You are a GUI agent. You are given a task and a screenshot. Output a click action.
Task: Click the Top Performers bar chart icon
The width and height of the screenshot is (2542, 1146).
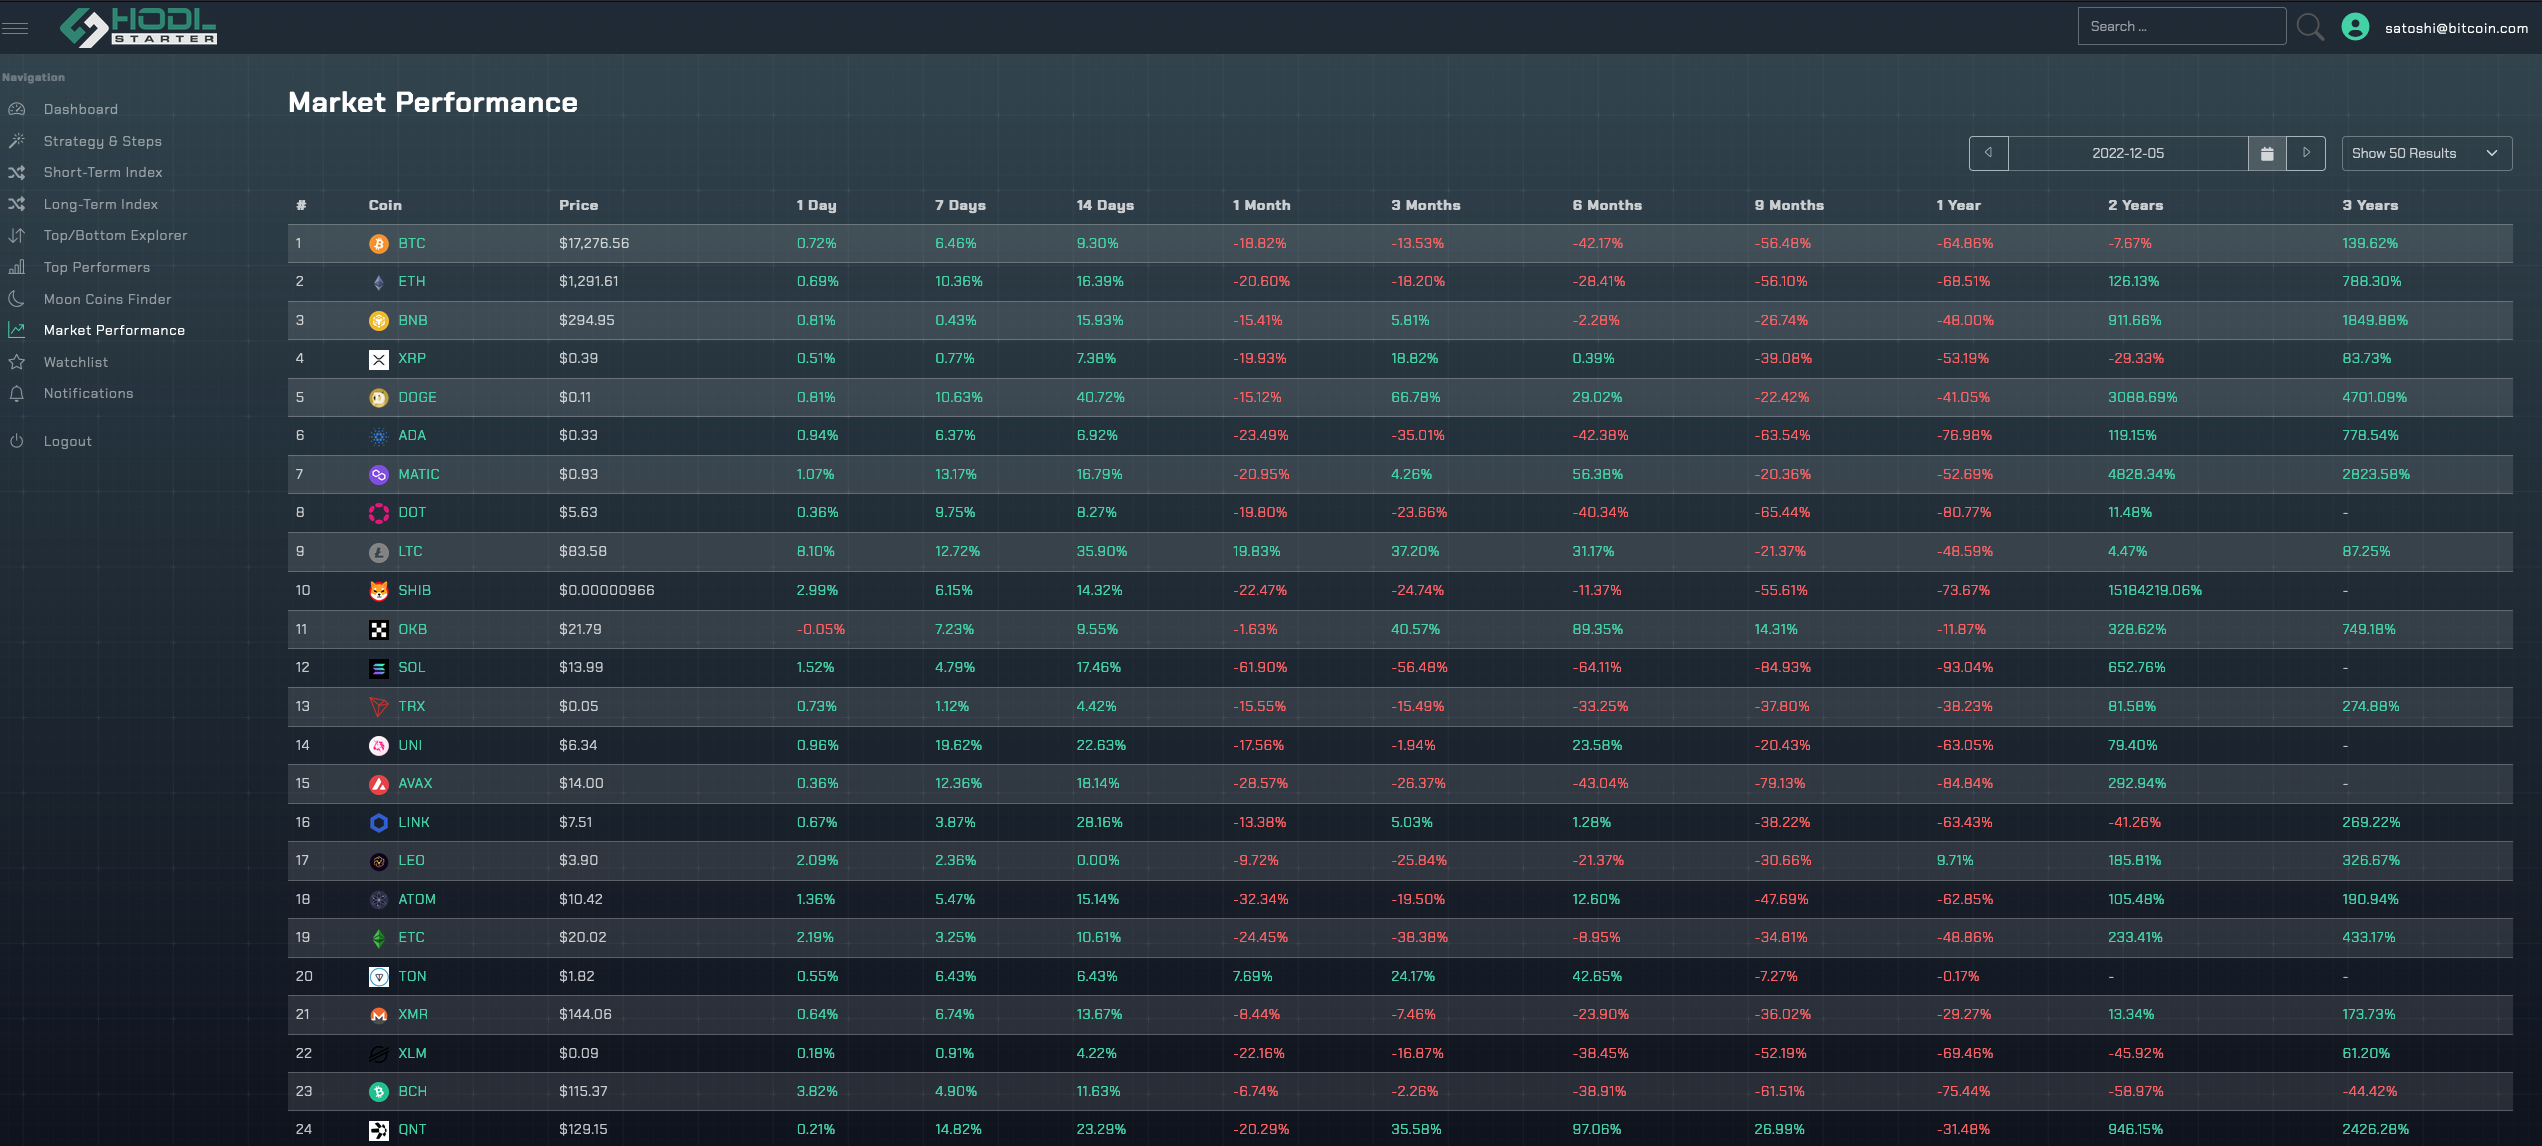pyautogui.click(x=16, y=267)
